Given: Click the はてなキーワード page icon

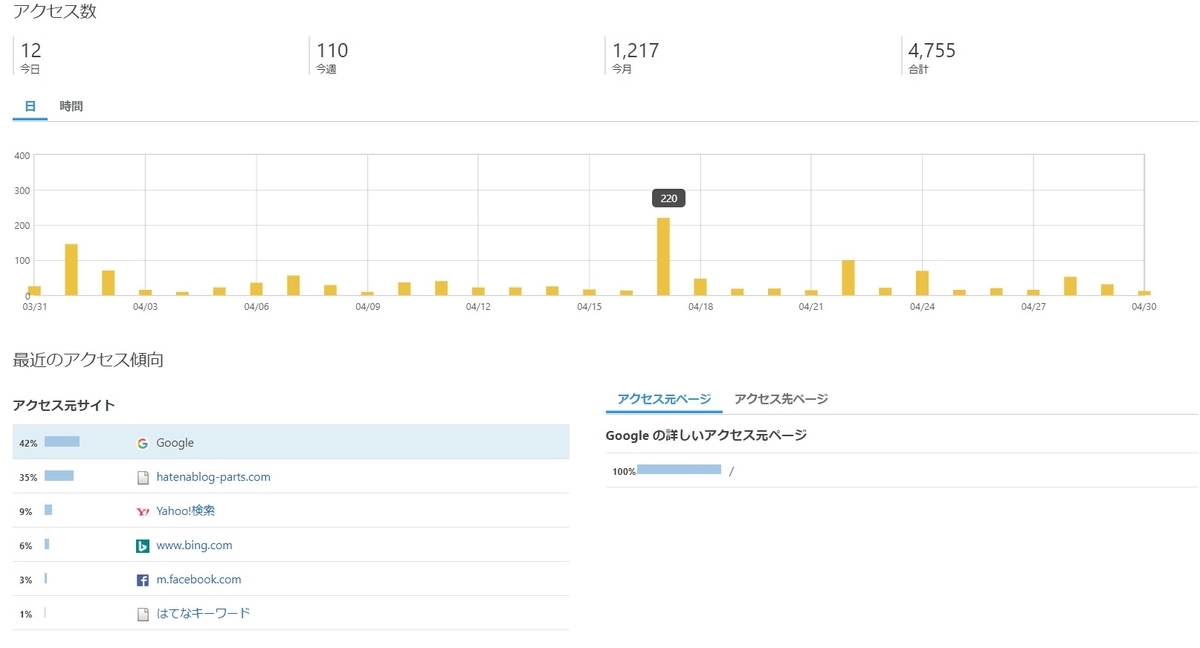Looking at the screenshot, I should pos(142,614).
